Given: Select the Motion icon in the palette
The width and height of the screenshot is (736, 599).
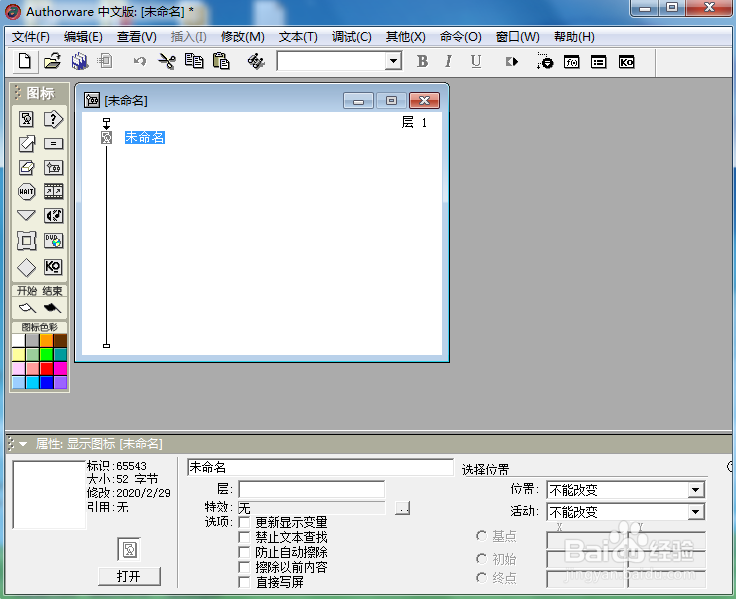Looking at the screenshot, I should click(x=26, y=144).
